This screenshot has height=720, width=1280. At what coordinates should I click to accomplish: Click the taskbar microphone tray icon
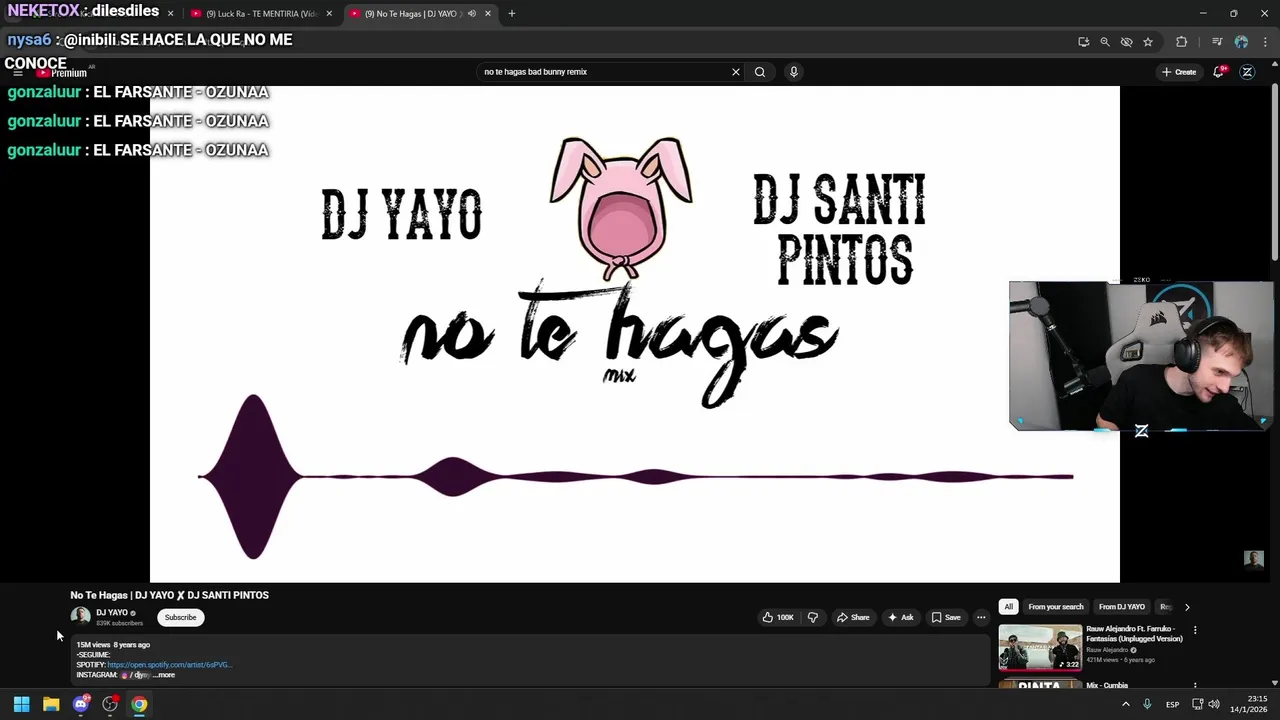click(x=1147, y=704)
